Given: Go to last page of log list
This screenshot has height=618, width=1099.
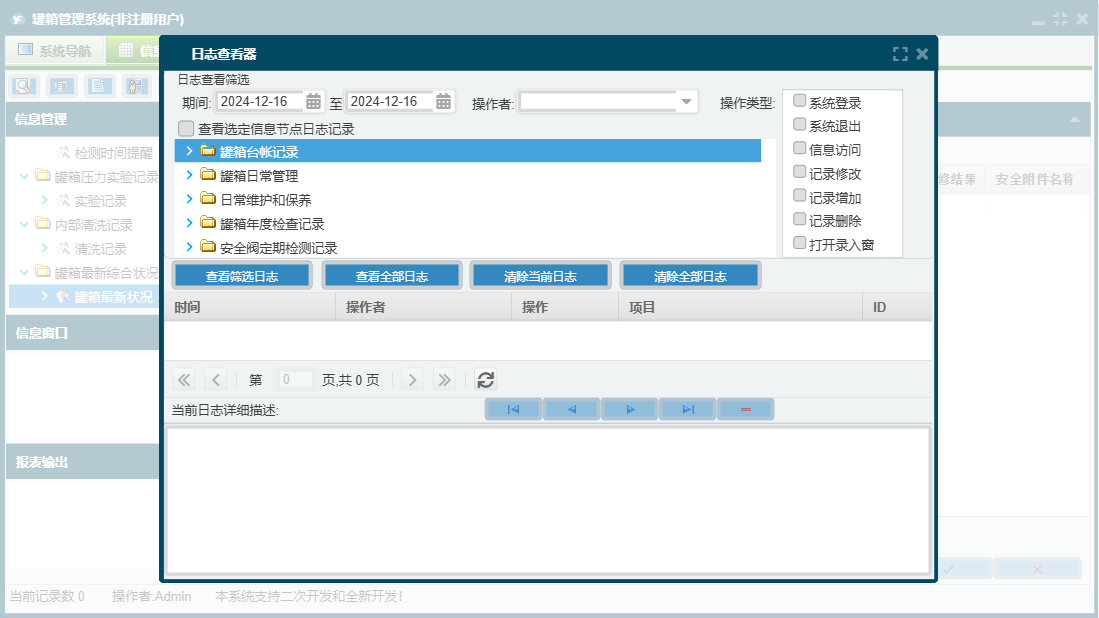Looking at the screenshot, I should click(x=444, y=380).
